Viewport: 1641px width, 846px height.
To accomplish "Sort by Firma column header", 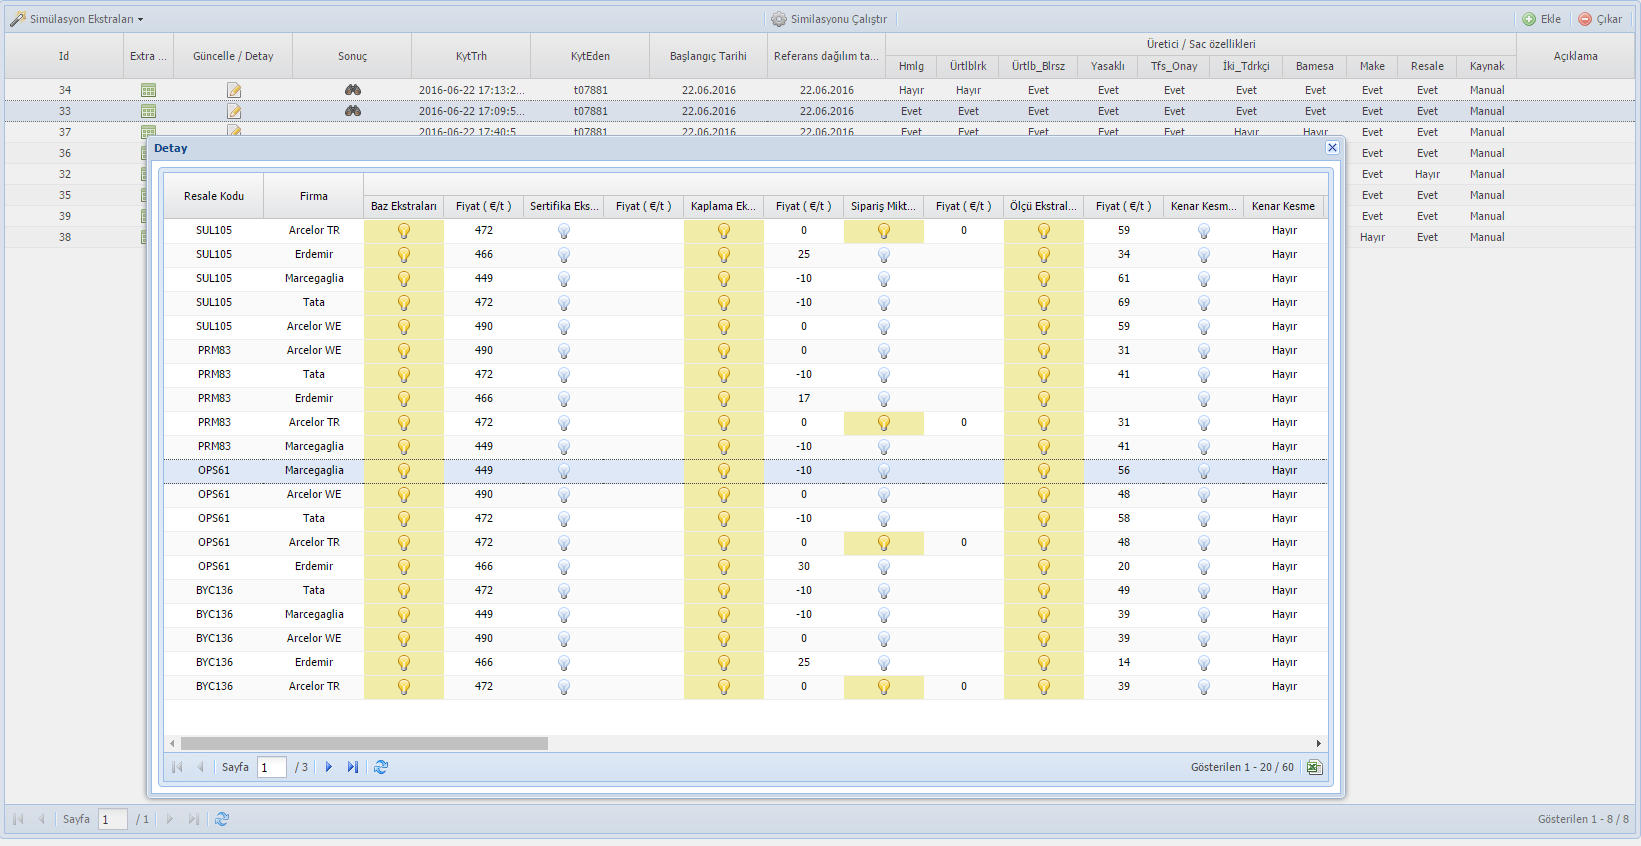I will point(314,196).
